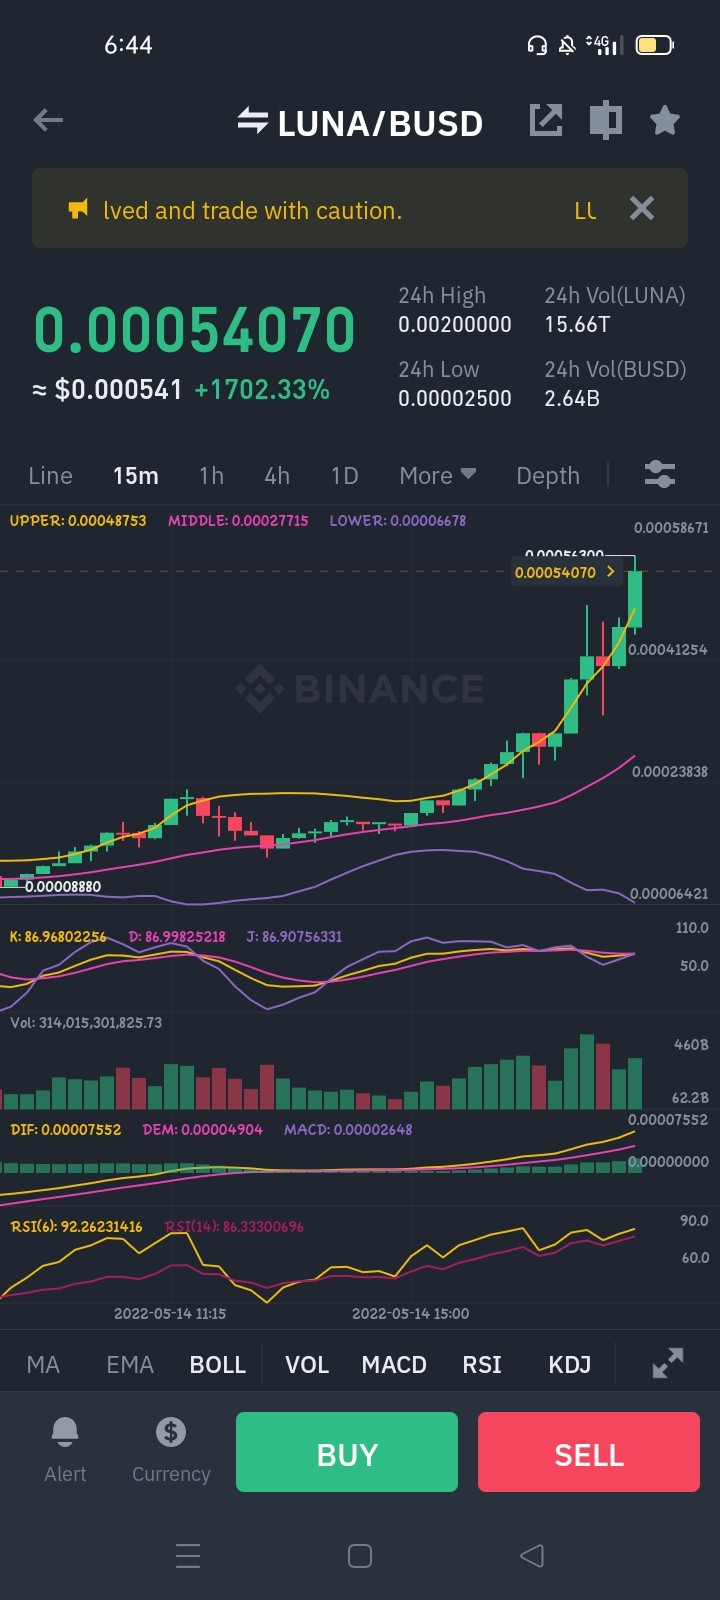Tap the pair swap icon beside LUNA/BUSD
The width and height of the screenshot is (720, 1600).
pyautogui.click(x=252, y=122)
